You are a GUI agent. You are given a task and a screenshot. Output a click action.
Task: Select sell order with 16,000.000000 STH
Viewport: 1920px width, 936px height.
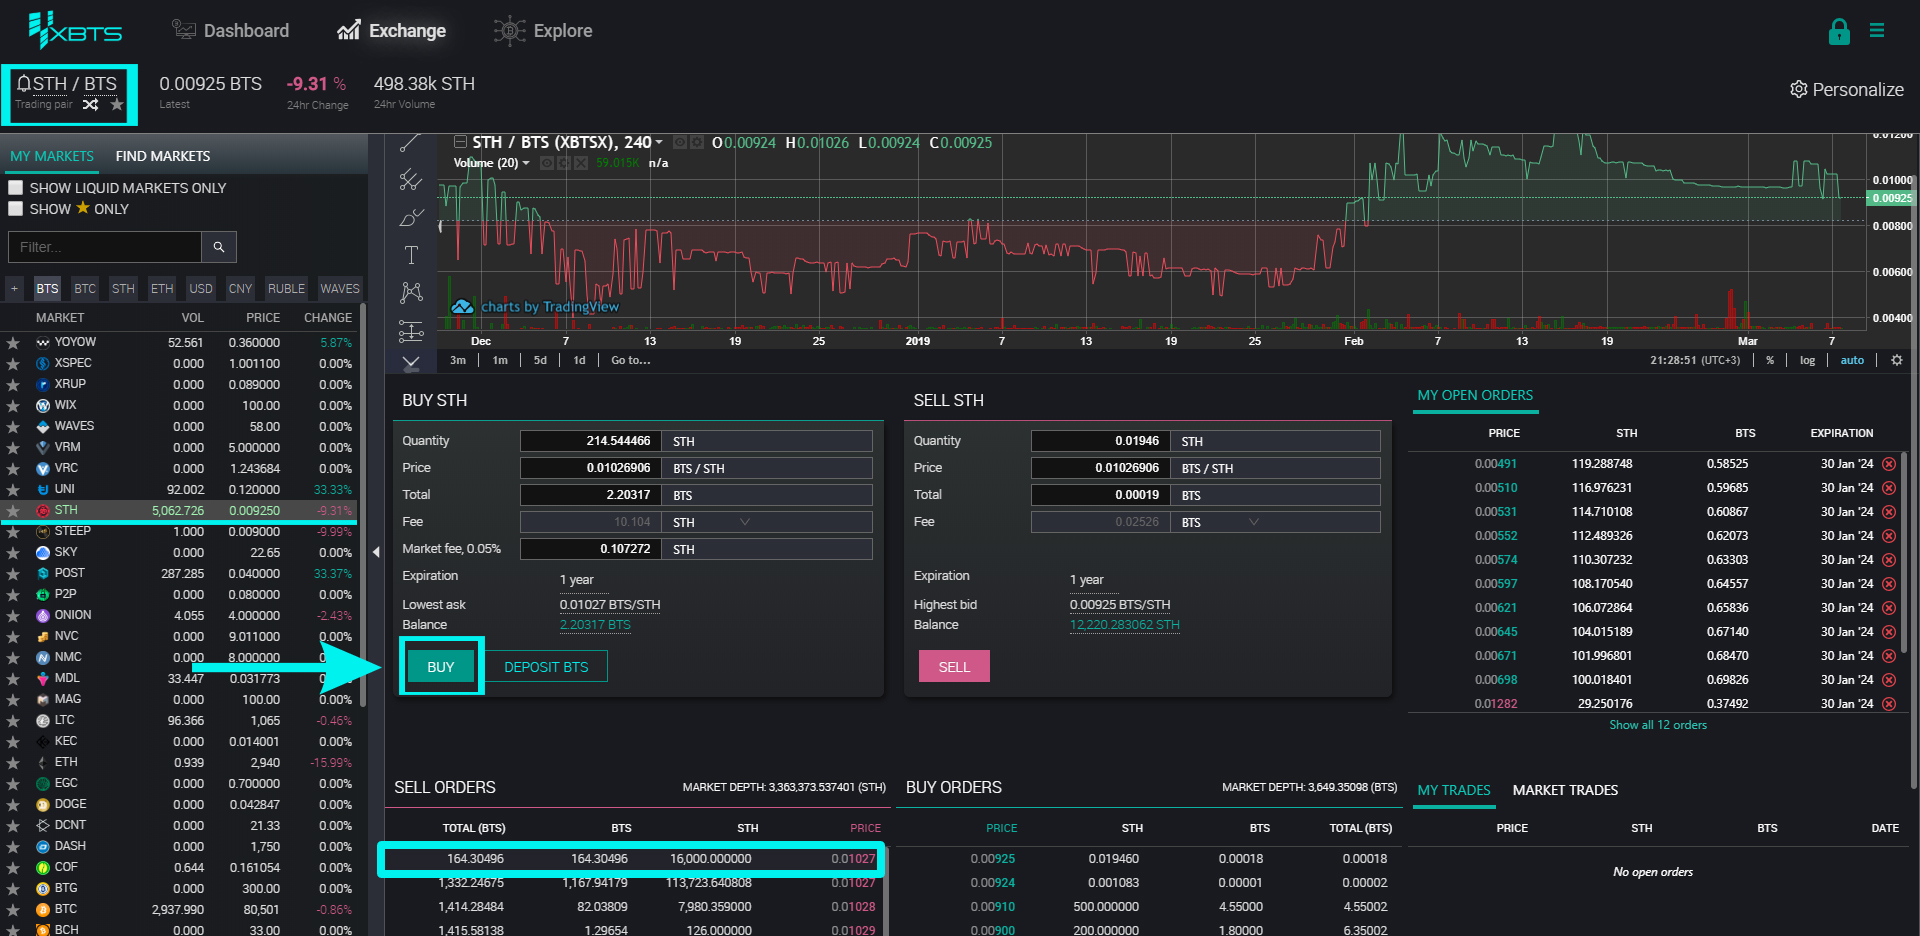pyautogui.click(x=630, y=858)
